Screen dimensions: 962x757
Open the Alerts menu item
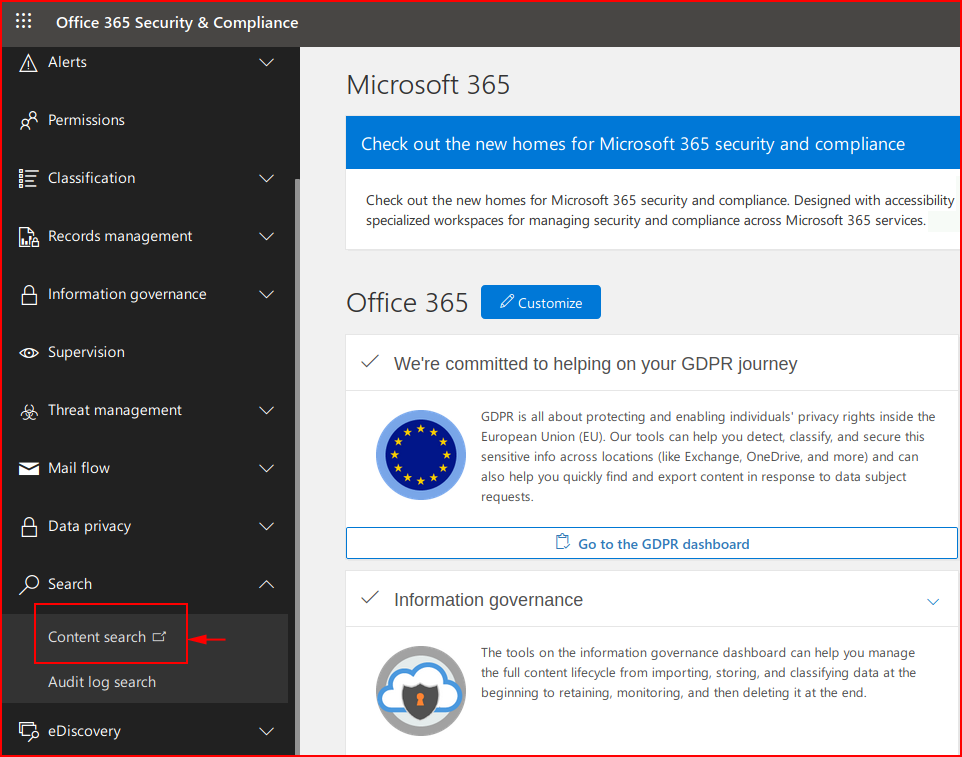[x=67, y=63]
